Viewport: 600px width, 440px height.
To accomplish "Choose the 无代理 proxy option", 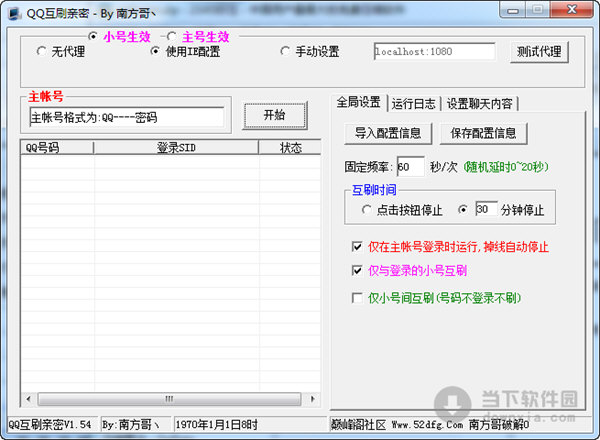I will (42, 52).
